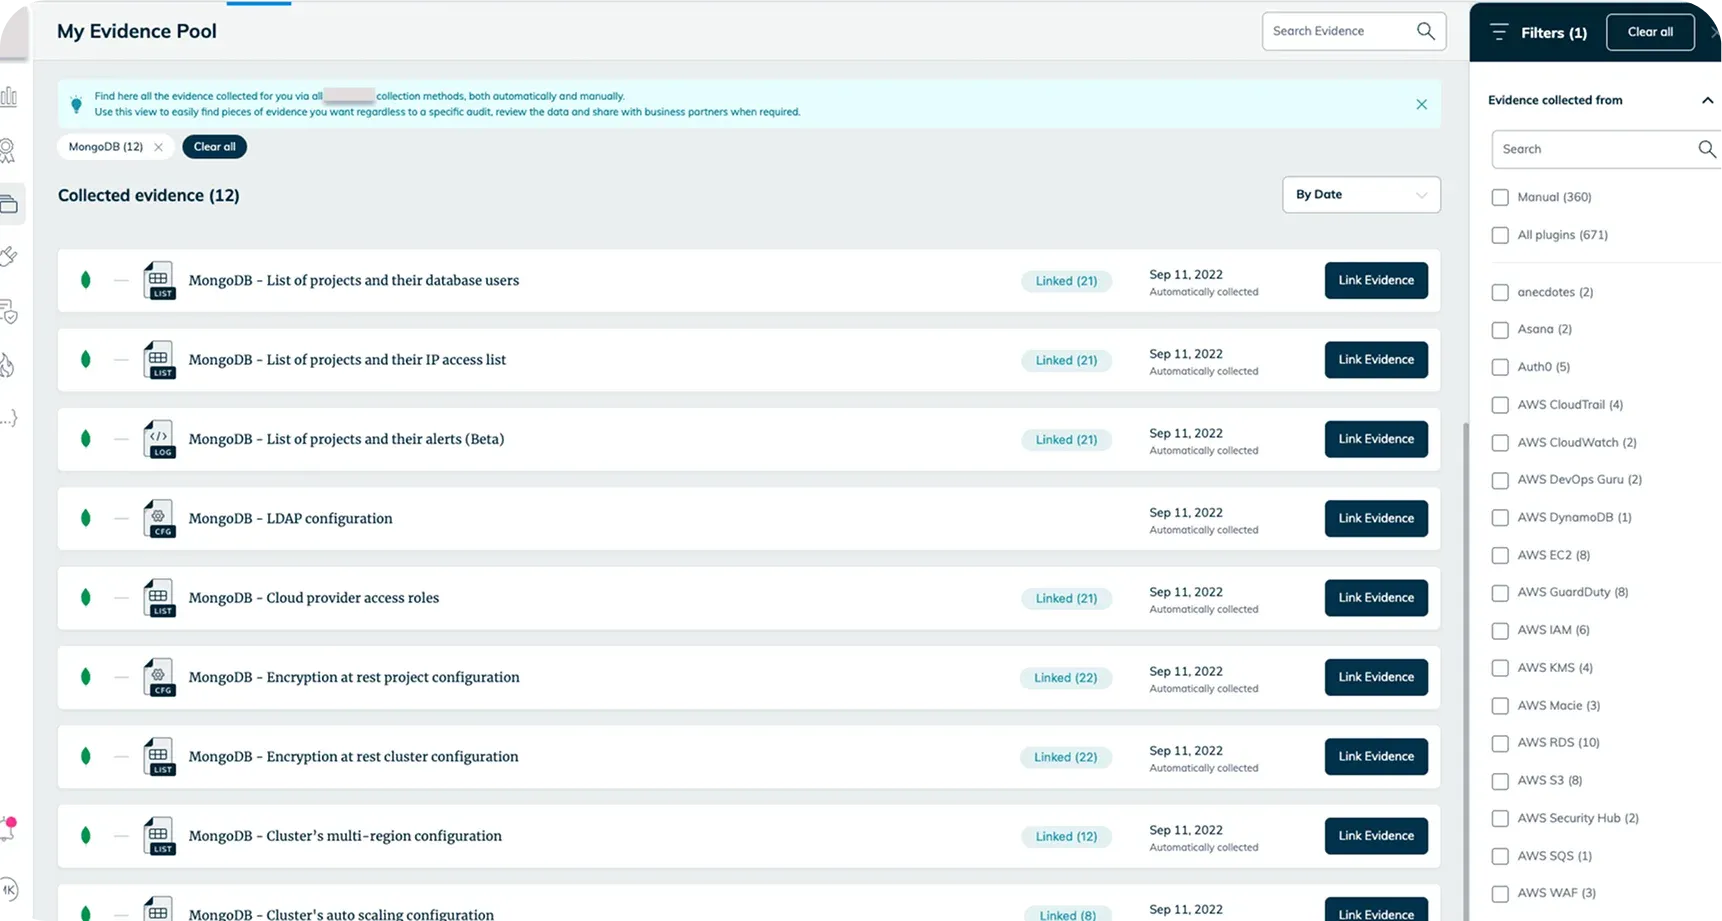Image resolution: width=1722 pixels, height=921 pixels.
Task: Dismiss the info banner with X icon
Action: [x=1421, y=104]
